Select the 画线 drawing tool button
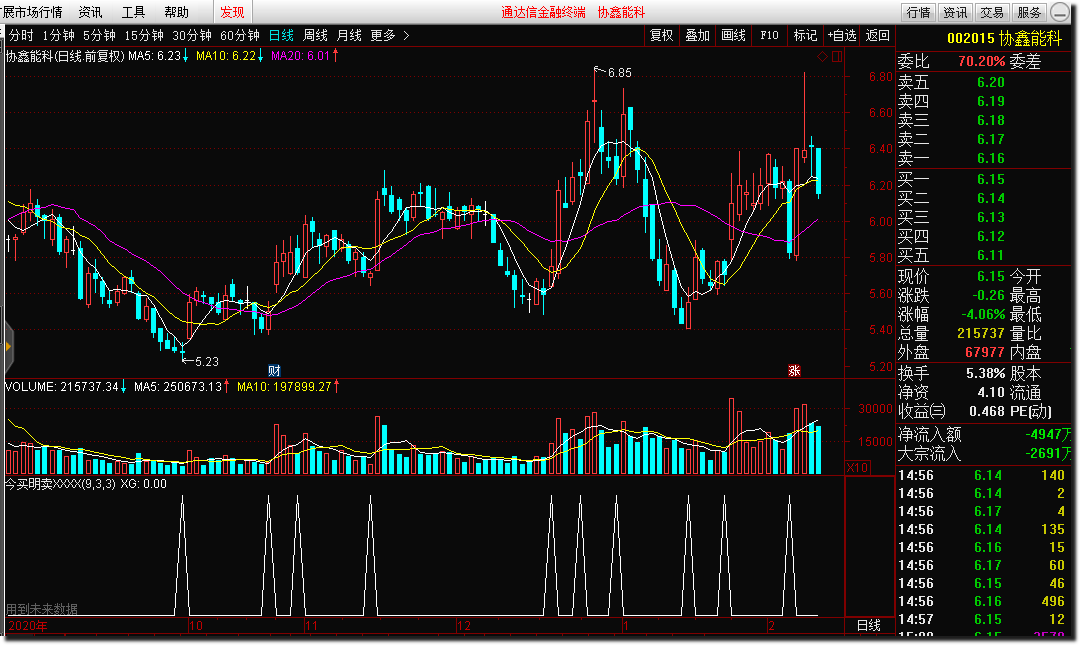This screenshot has height=645, width=1081. pos(733,35)
